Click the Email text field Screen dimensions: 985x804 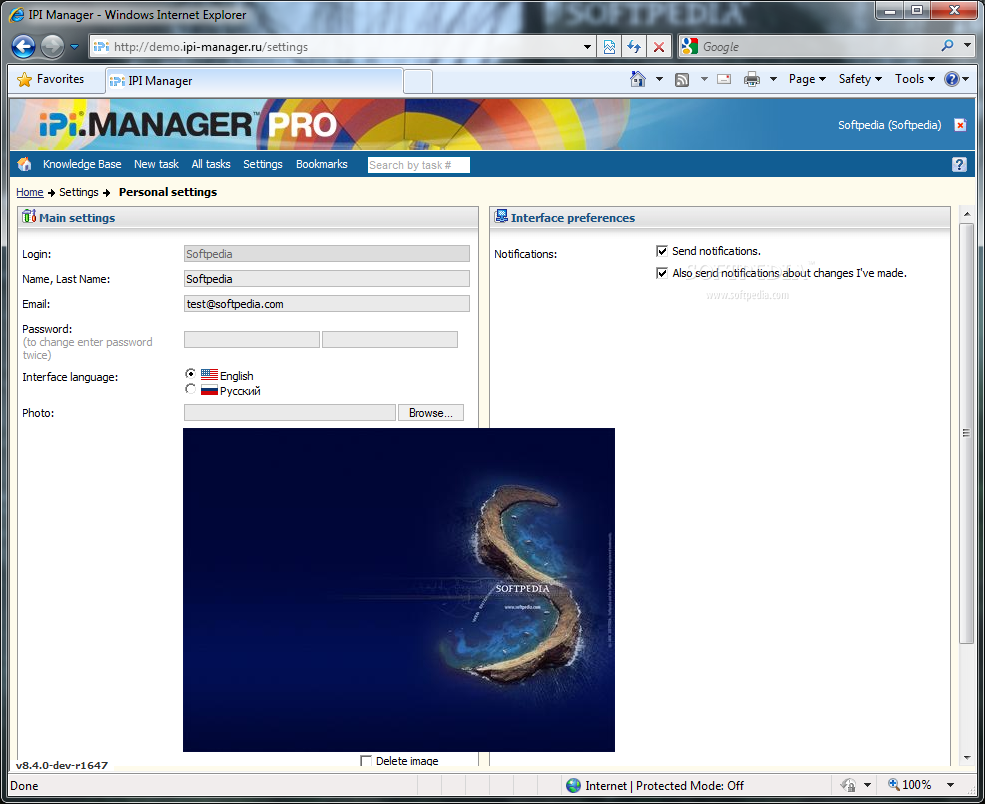point(327,304)
